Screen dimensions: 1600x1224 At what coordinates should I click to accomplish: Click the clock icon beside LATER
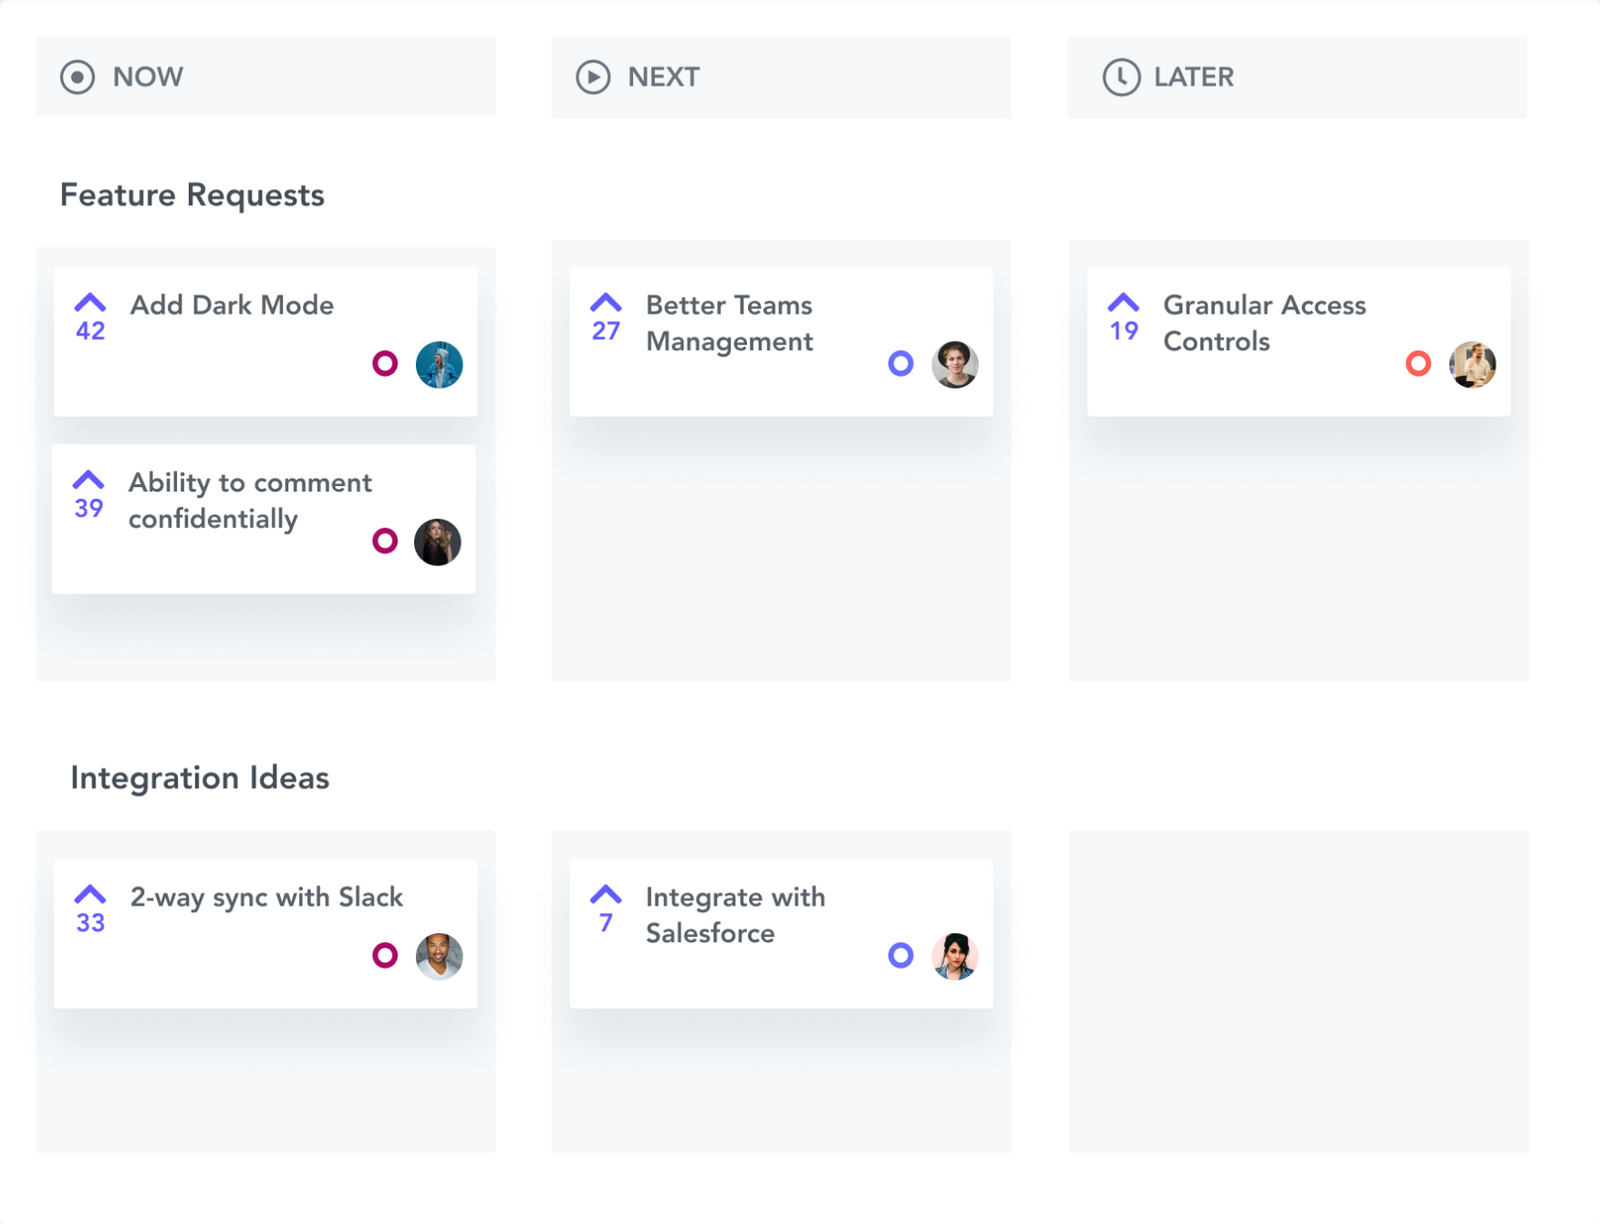(1120, 77)
